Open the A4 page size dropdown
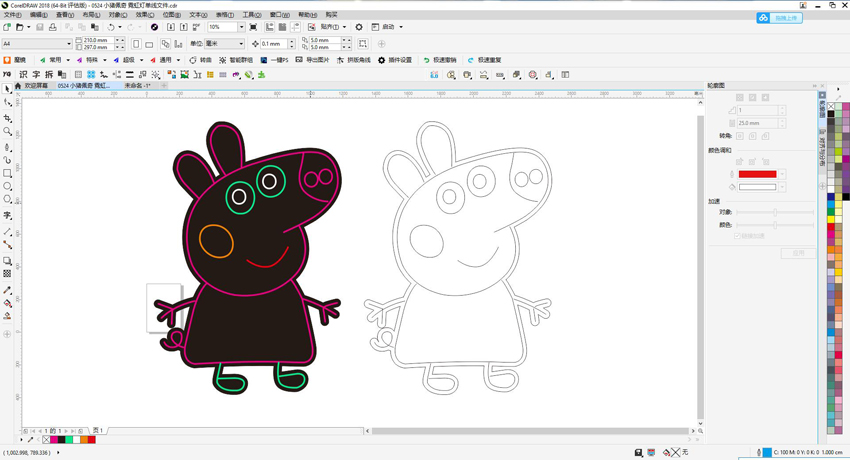 coord(69,44)
